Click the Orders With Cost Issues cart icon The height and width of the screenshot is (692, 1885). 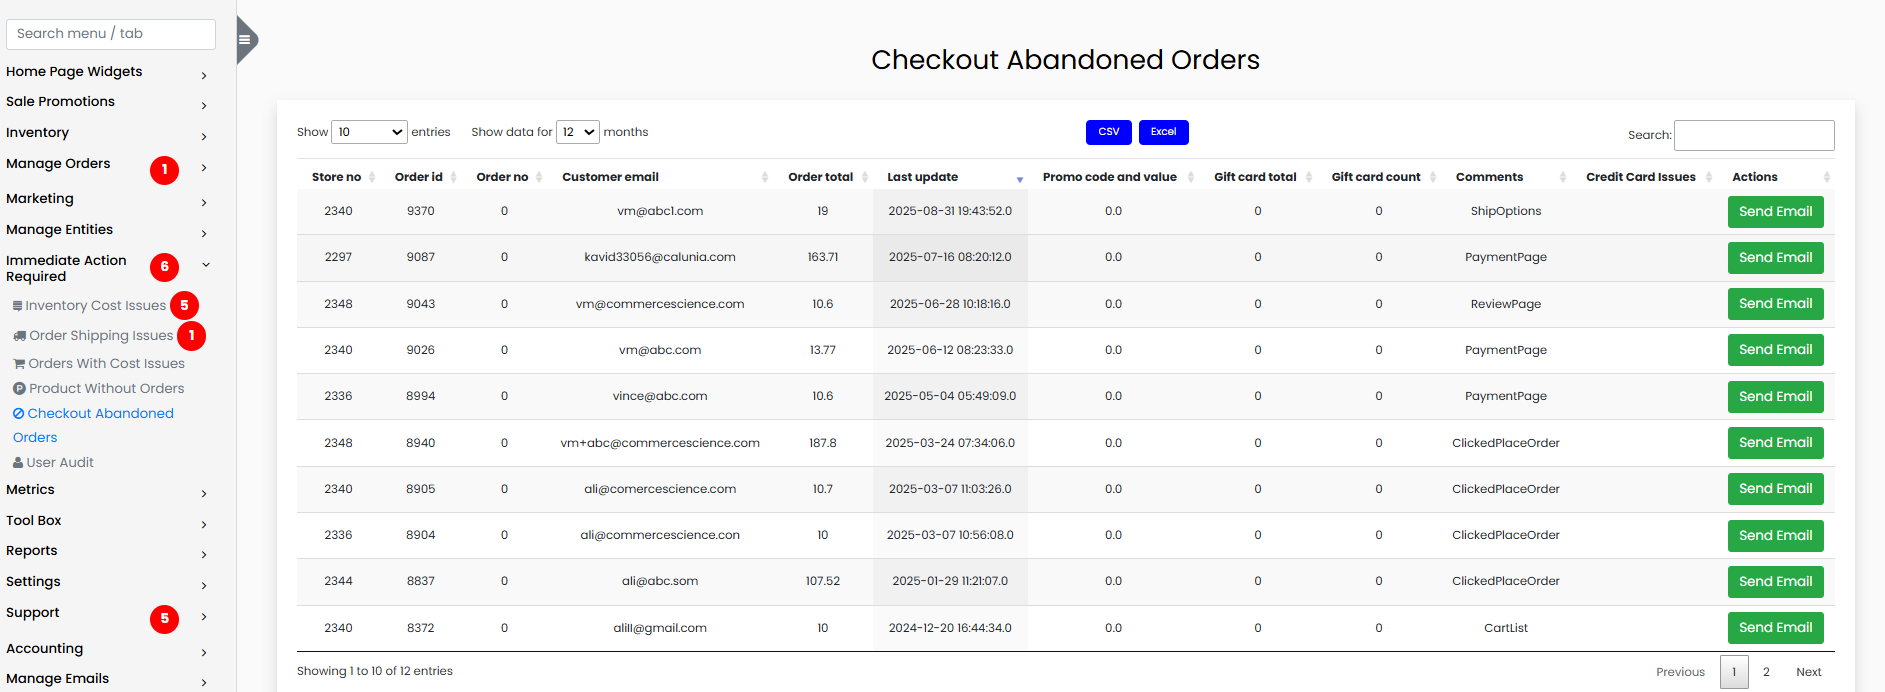pos(19,364)
